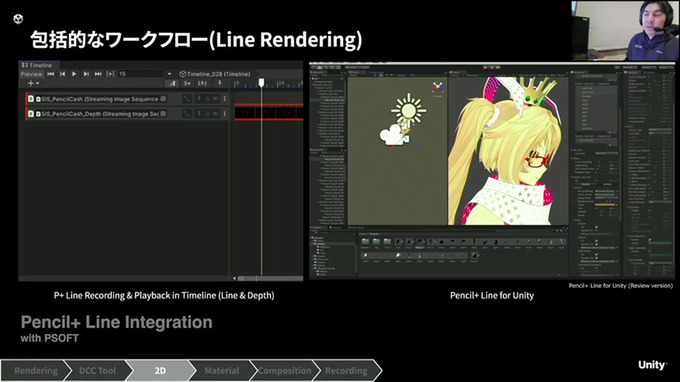The width and height of the screenshot is (680, 382).
Task: Open first folder in Unity Project panel
Action: [365, 242]
